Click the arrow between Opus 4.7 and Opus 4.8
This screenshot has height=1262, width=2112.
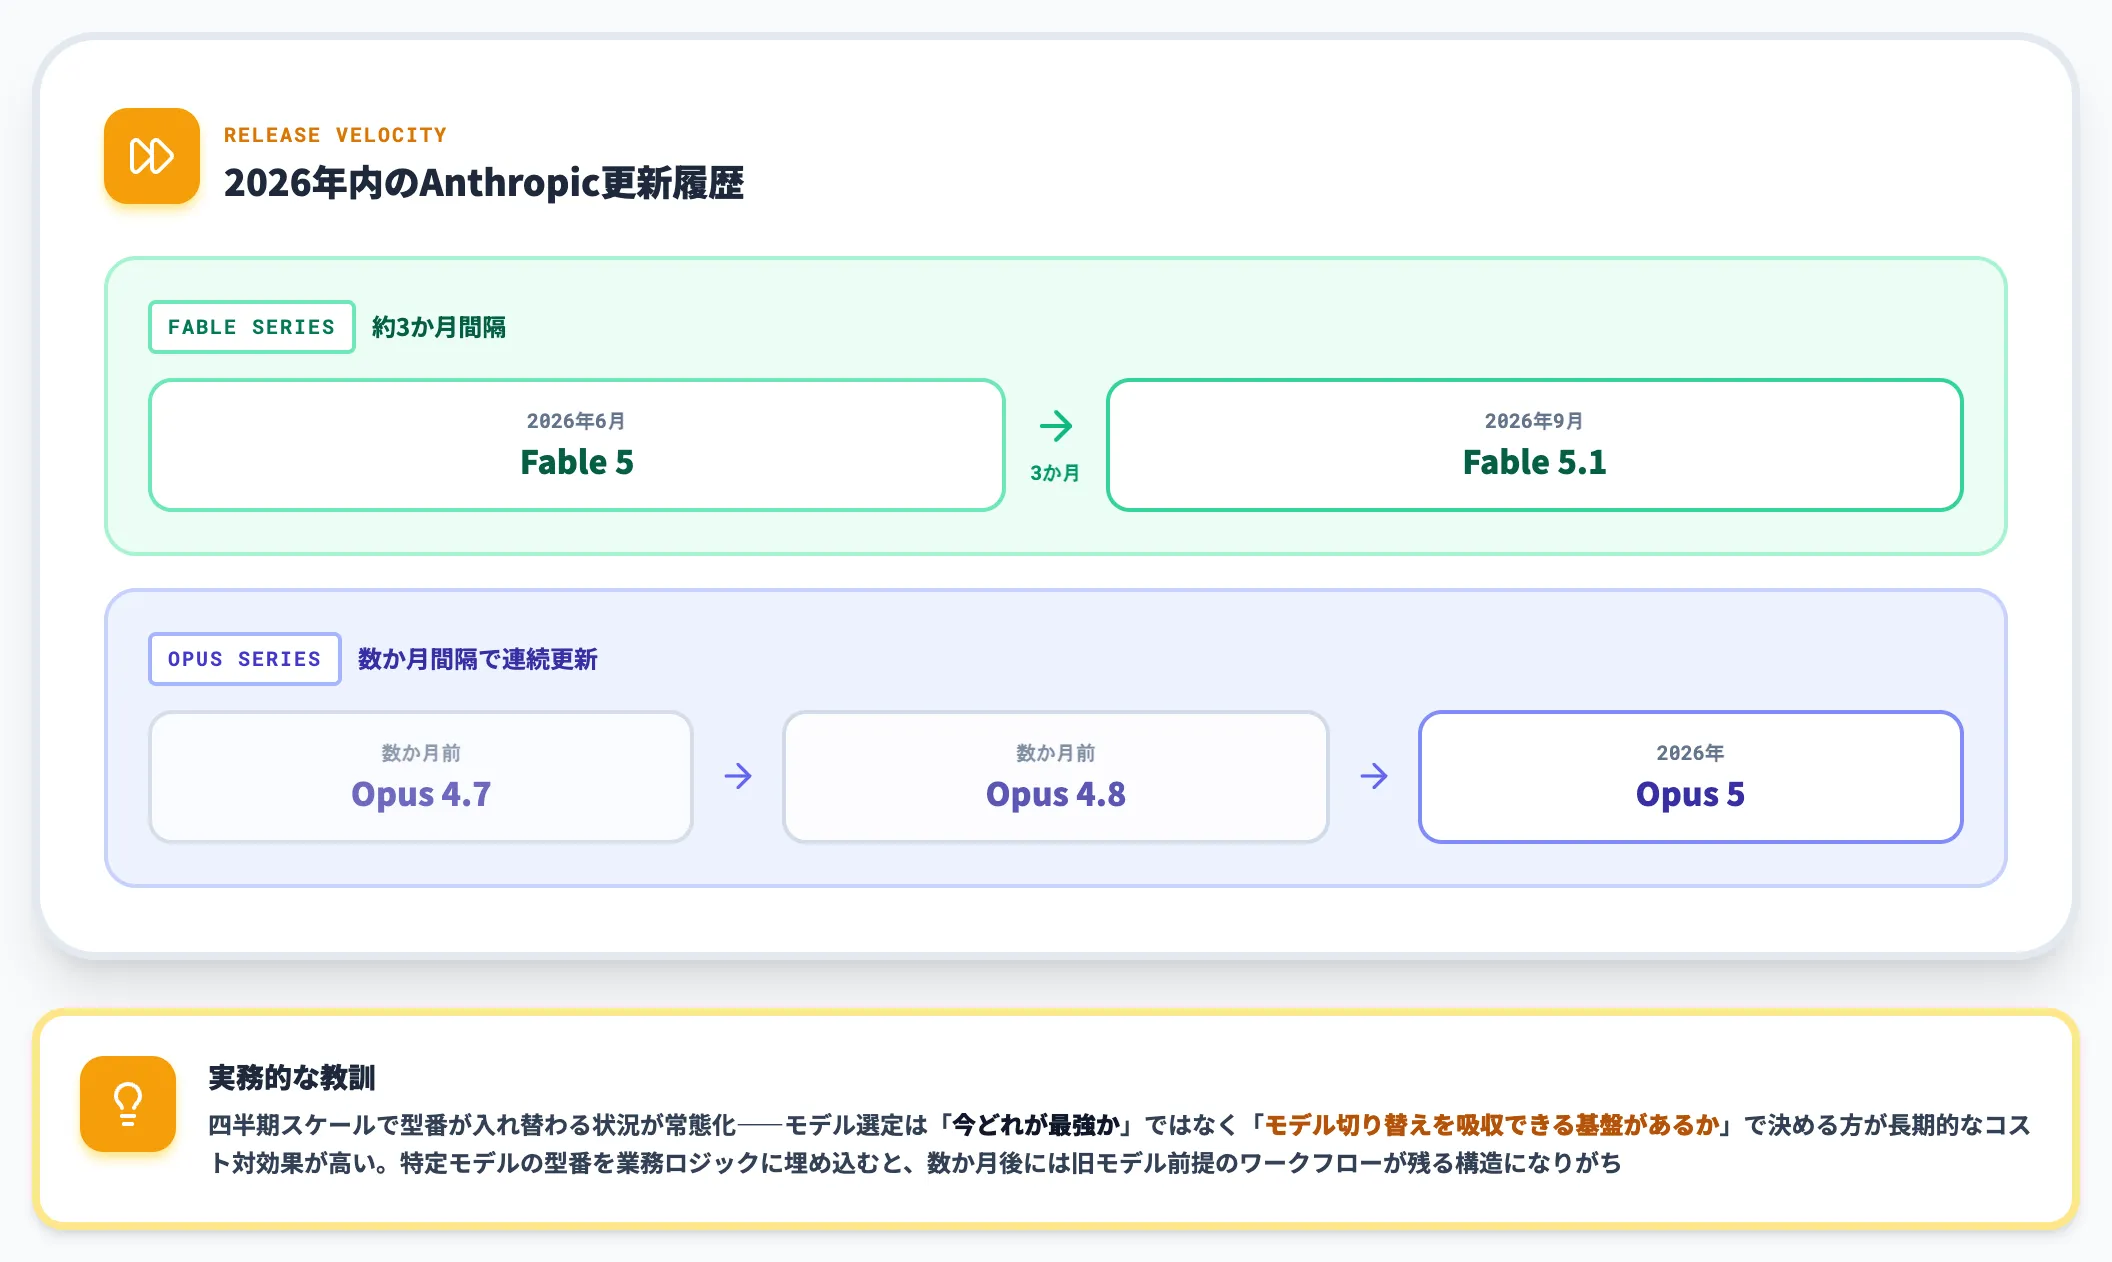[738, 776]
